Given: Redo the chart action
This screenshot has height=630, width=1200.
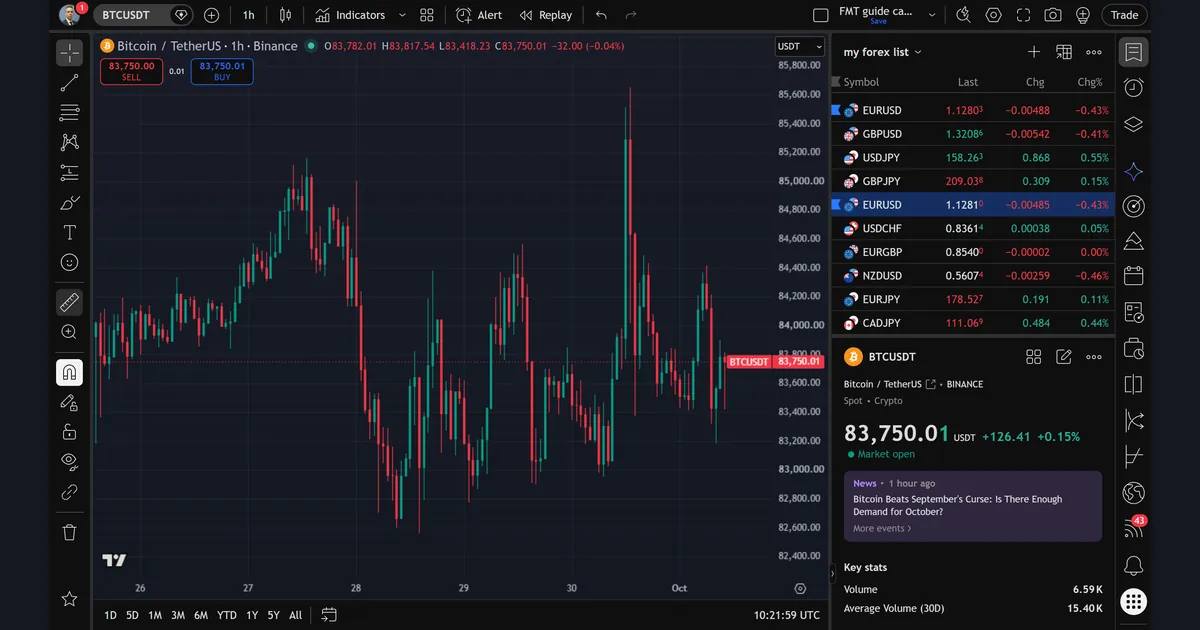Looking at the screenshot, I should click(x=630, y=15).
